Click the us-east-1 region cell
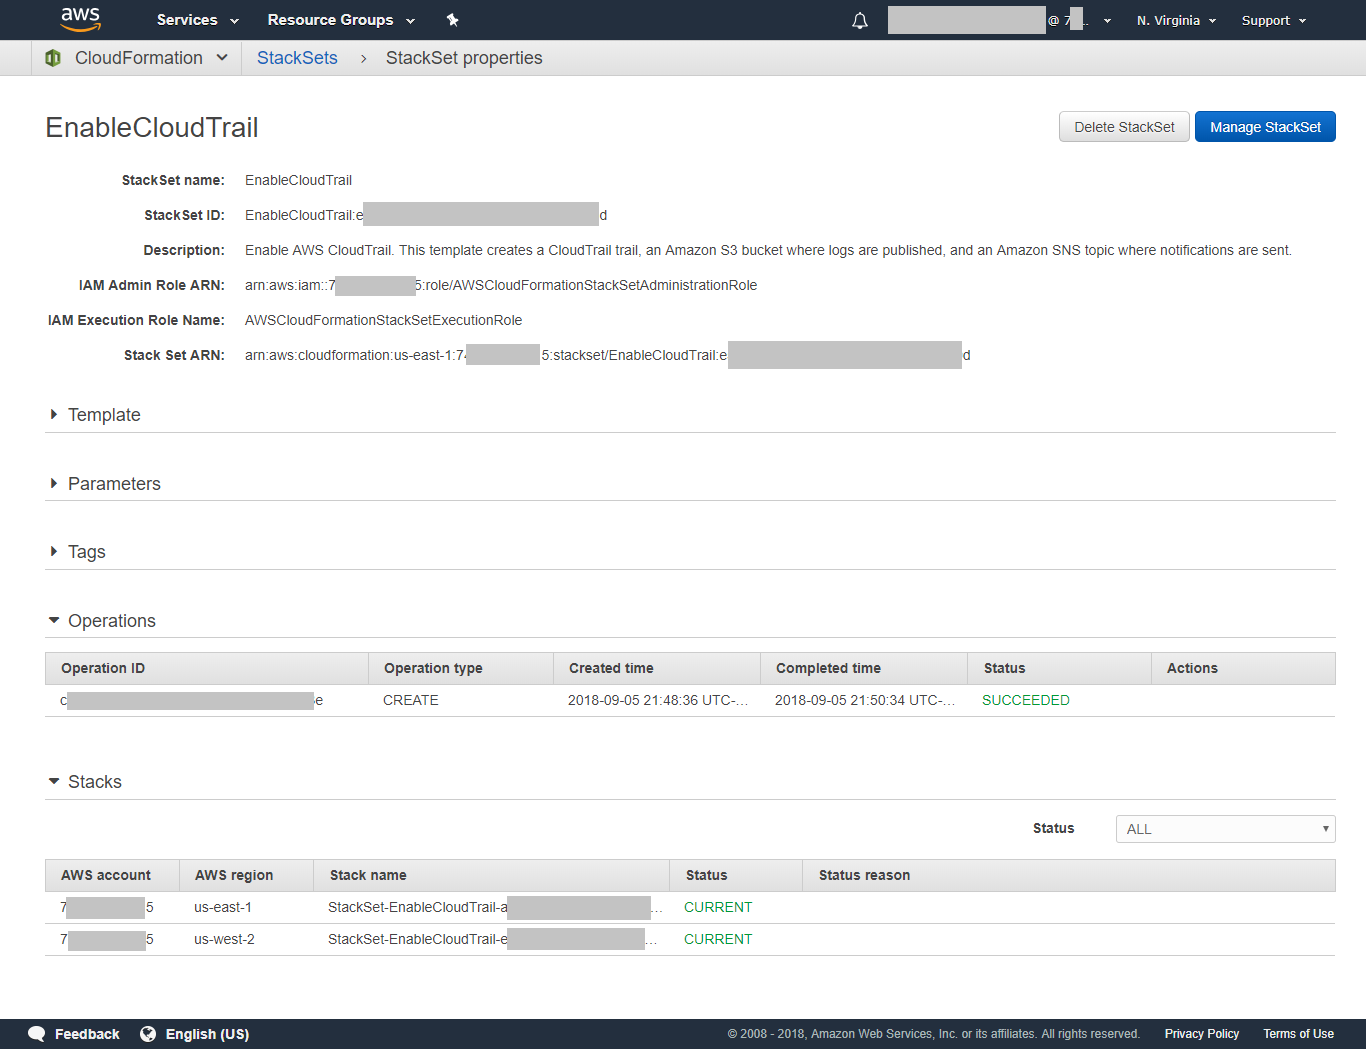 click(223, 907)
